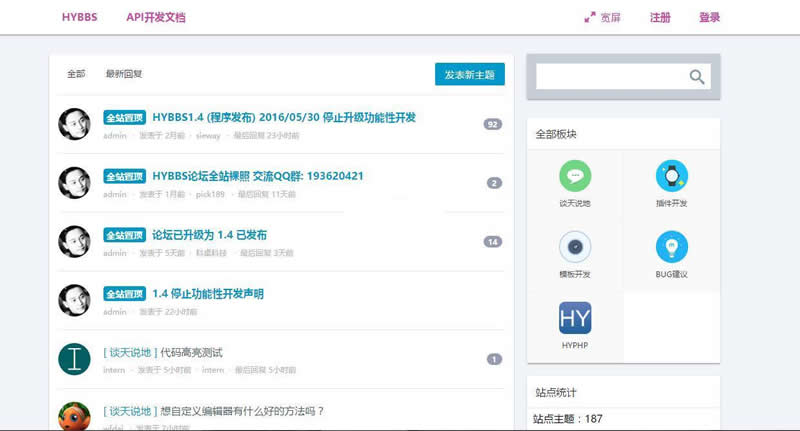
Task: Open post HYBBS1.4 (程序发布) 2016/05/30
Action: [x=284, y=117]
